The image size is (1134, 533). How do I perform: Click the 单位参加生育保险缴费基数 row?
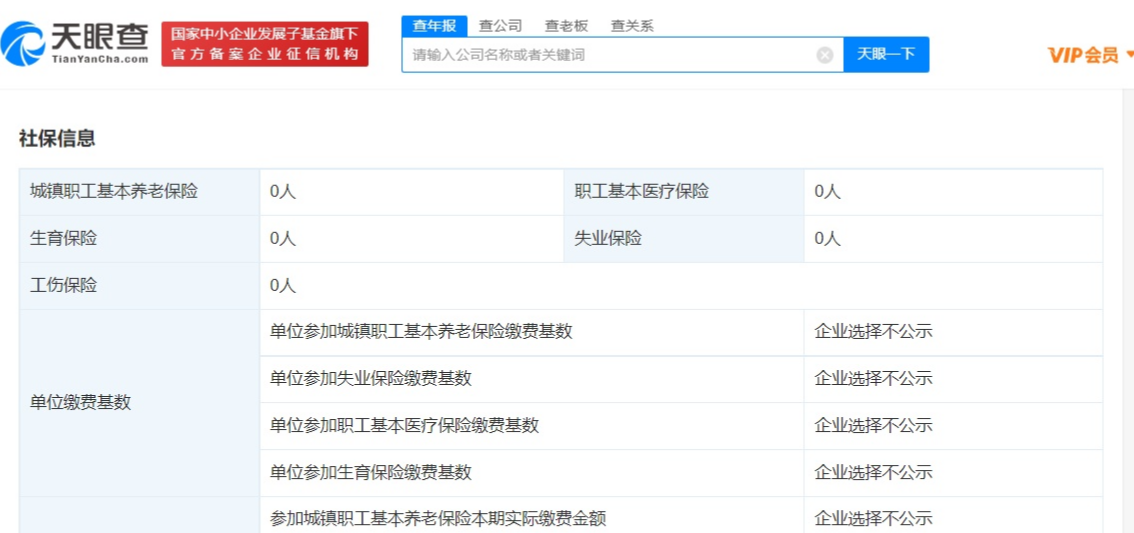click(371, 472)
